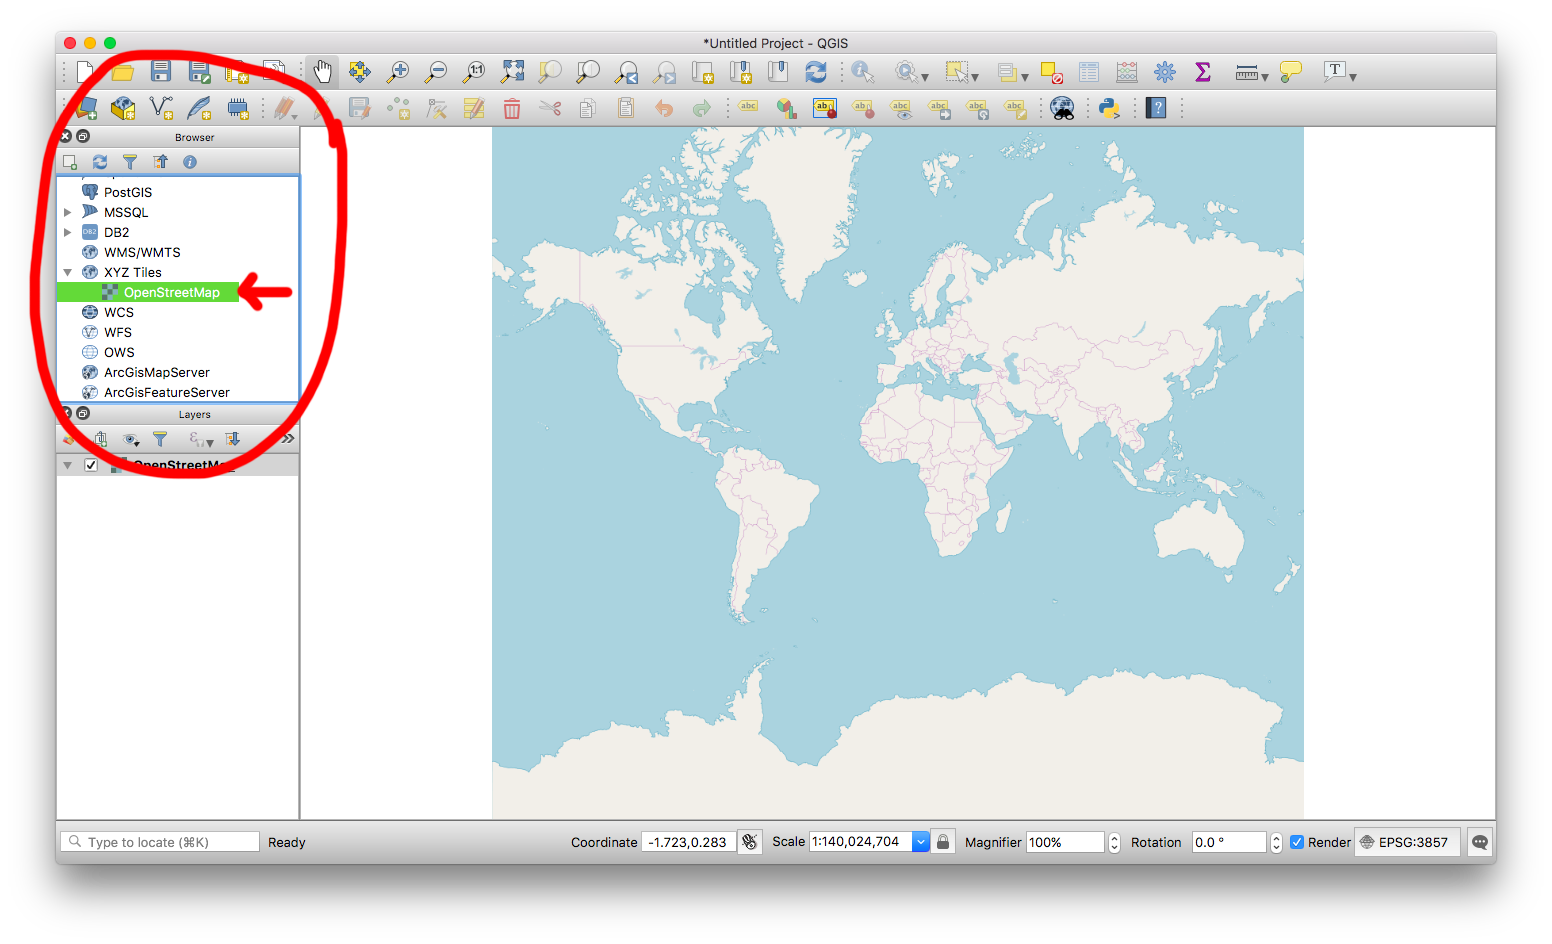Select WMS/WMTS in the Browser tree
This screenshot has height=944, width=1552.
142,252
